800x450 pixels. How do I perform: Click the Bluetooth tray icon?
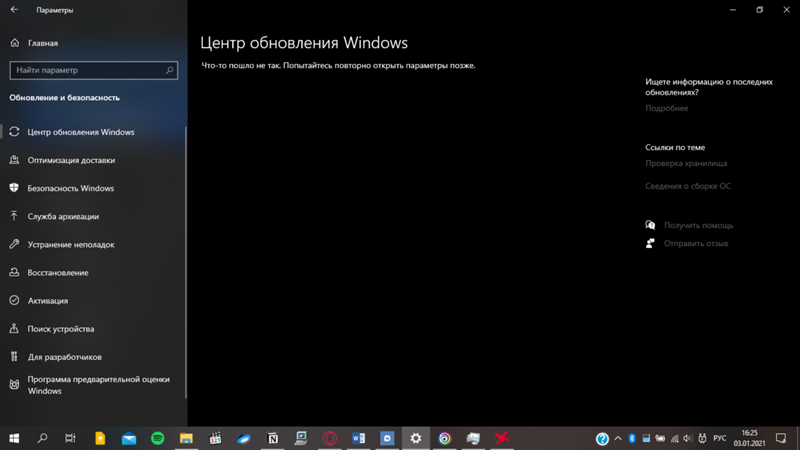tap(632, 438)
